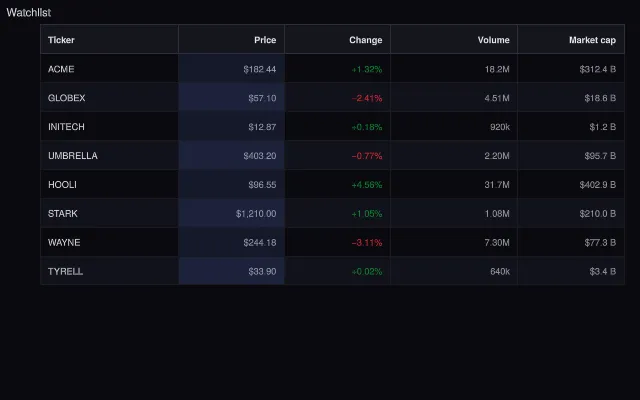Screen dimensions: 640x400
Task: Sort by the Ticker column header
Action: click(x=109, y=40)
